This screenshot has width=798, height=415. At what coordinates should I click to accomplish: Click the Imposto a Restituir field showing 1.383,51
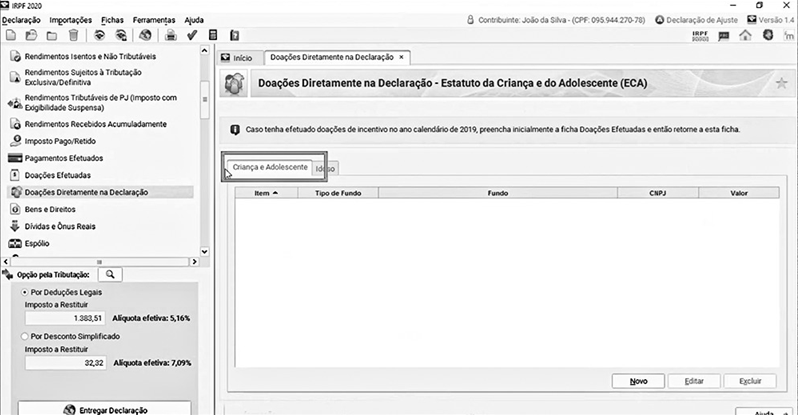pyautogui.click(x=65, y=318)
